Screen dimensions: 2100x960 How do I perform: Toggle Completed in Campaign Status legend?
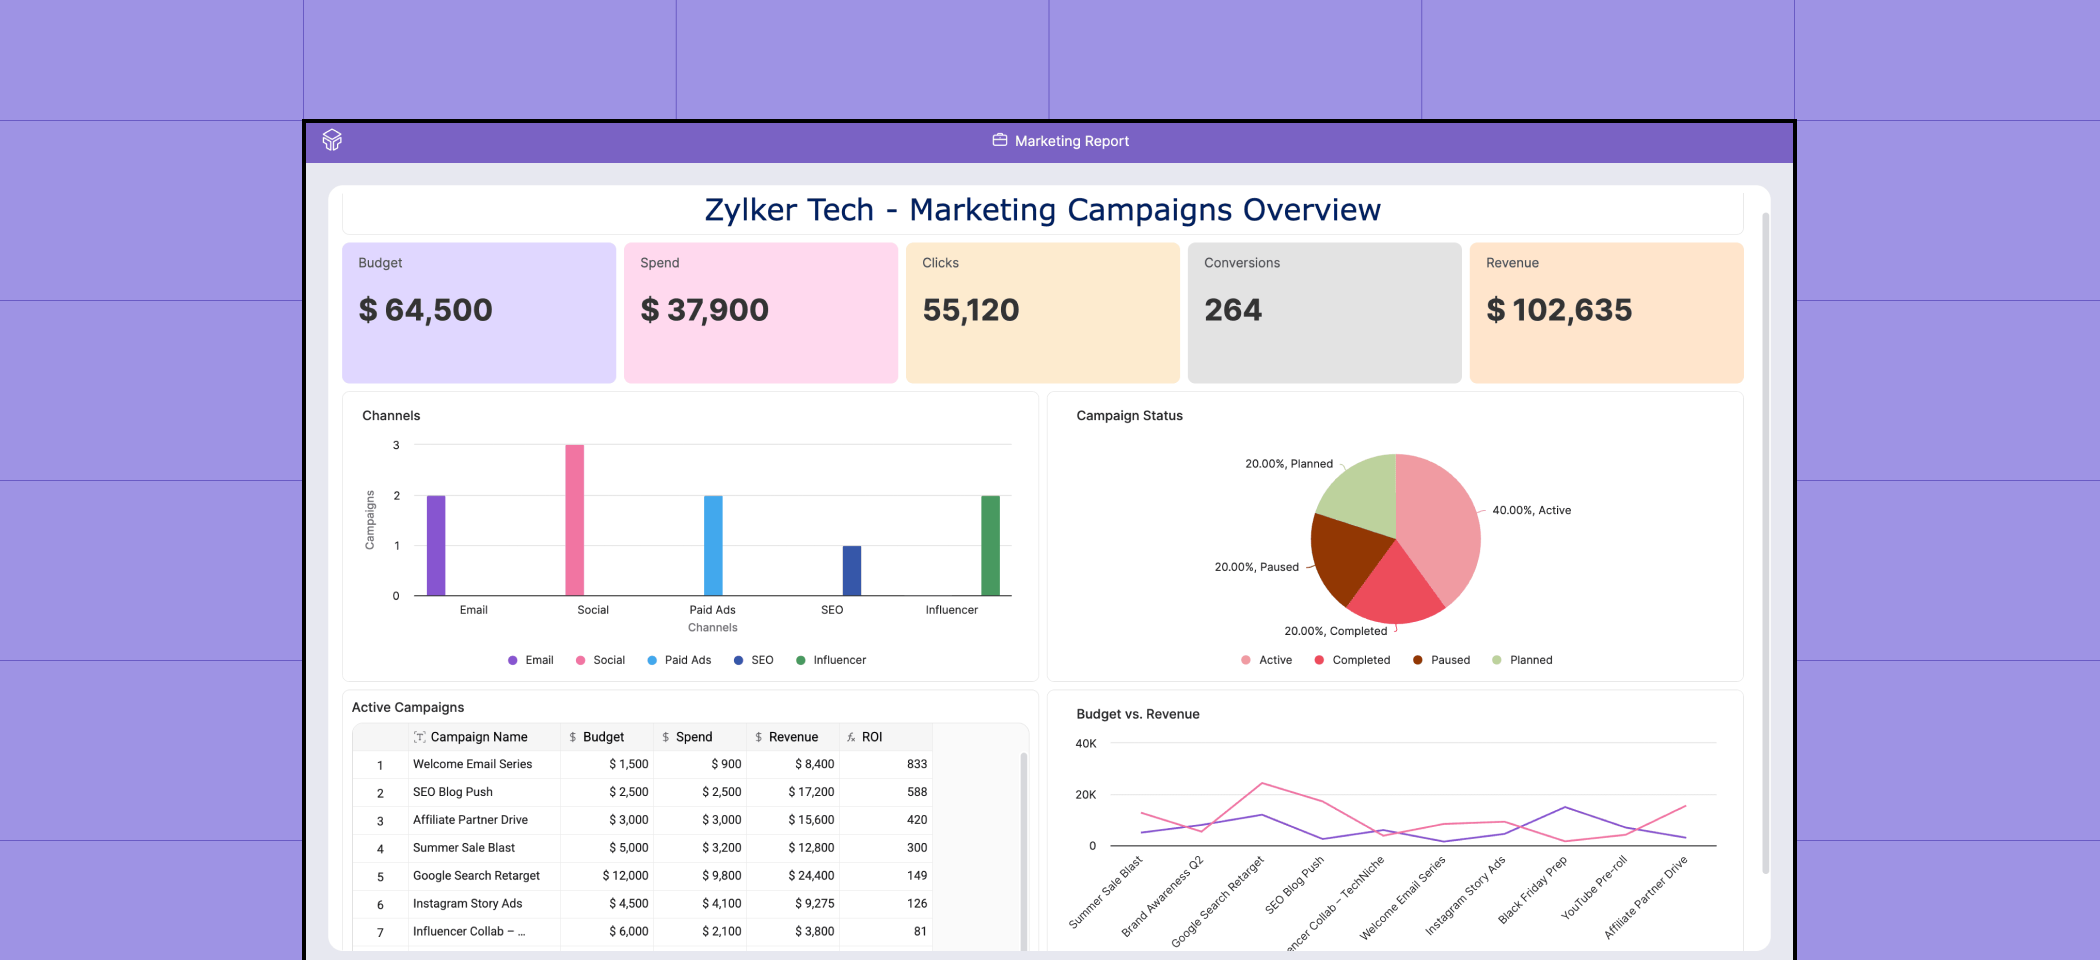click(1352, 660)
